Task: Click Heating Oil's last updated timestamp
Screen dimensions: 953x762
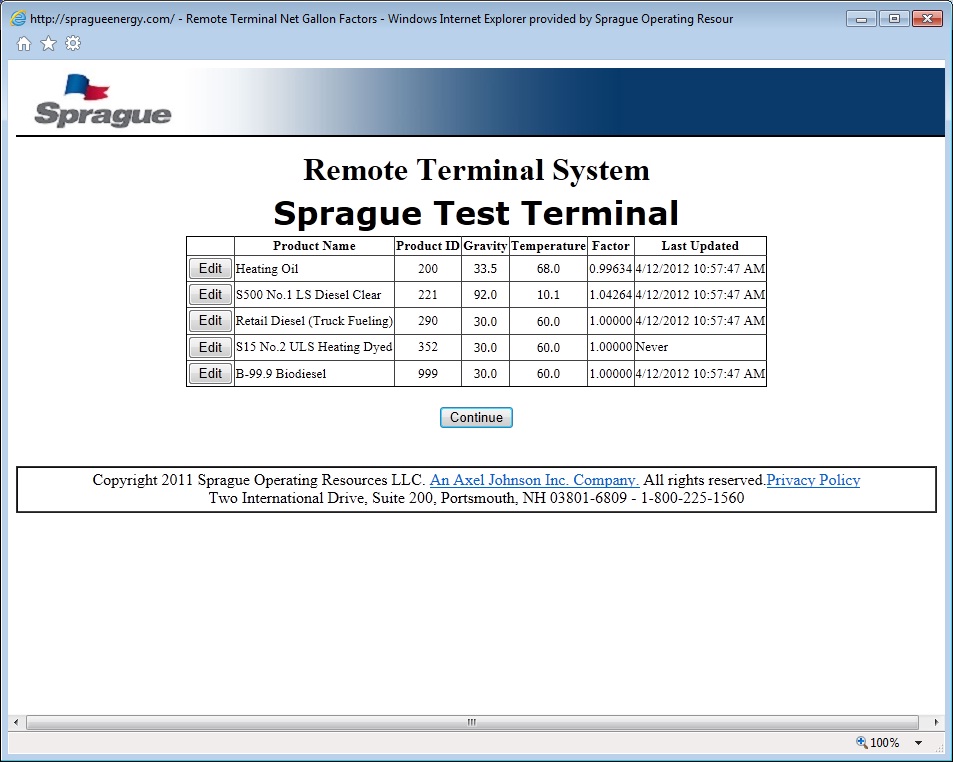Action: (700, 269)
